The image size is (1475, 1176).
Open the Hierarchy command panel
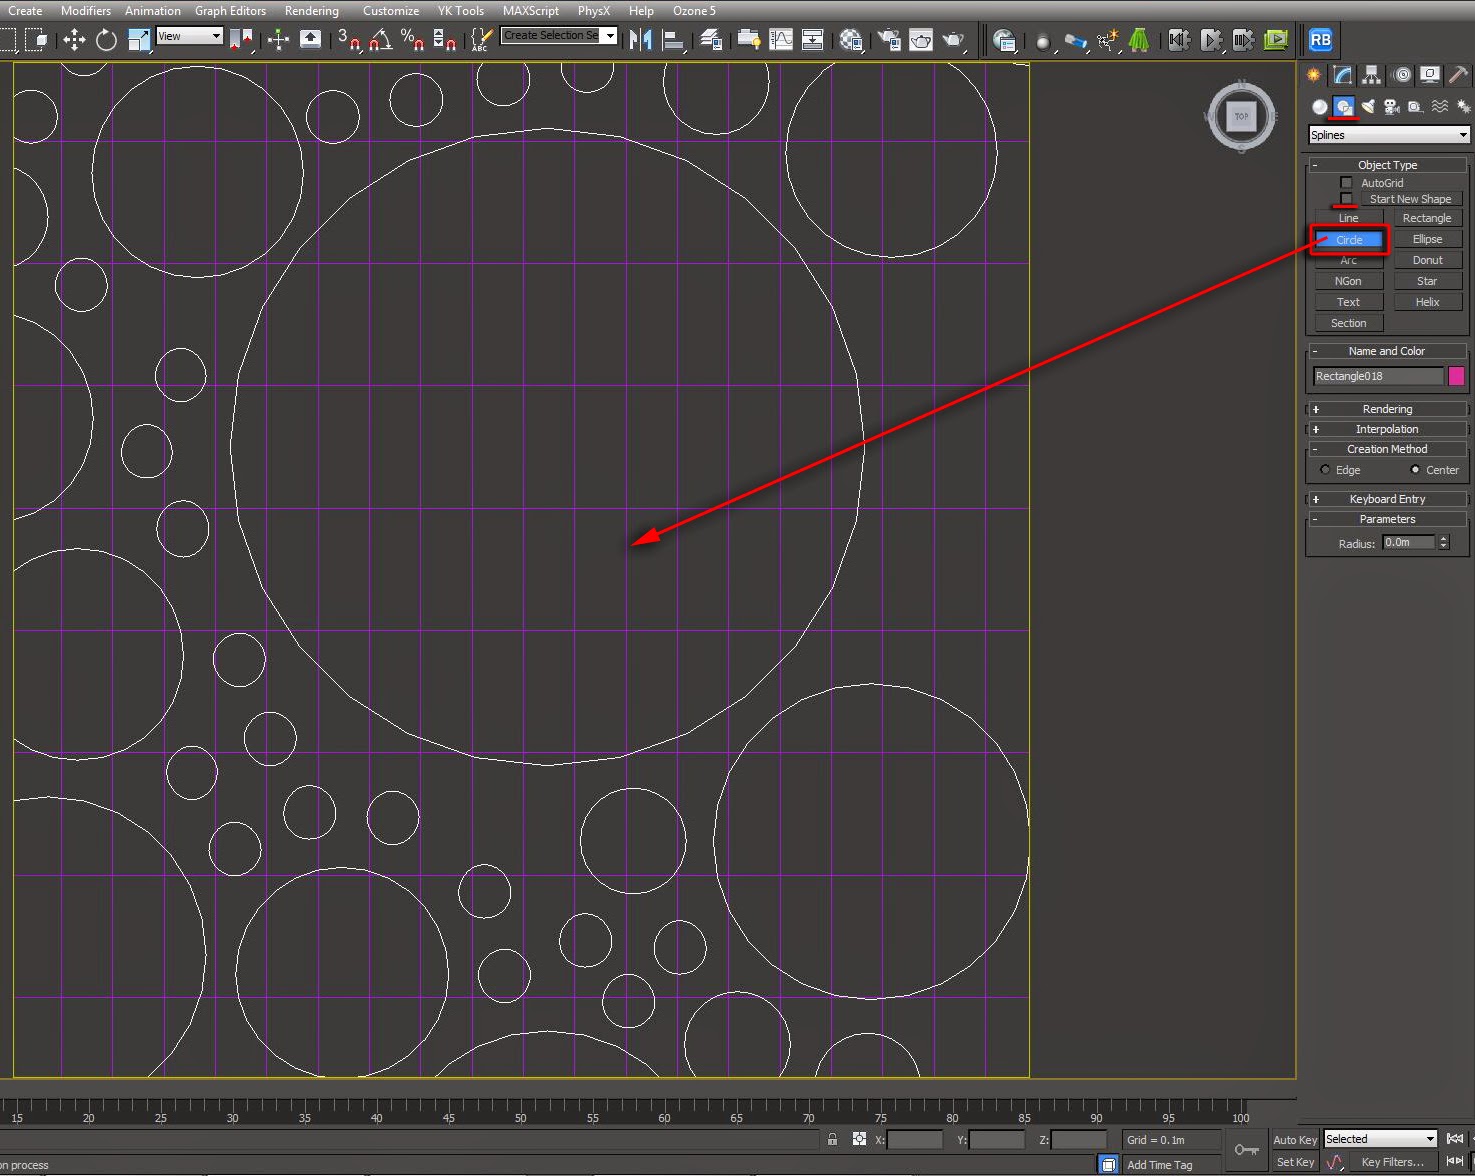(1371, 75)
